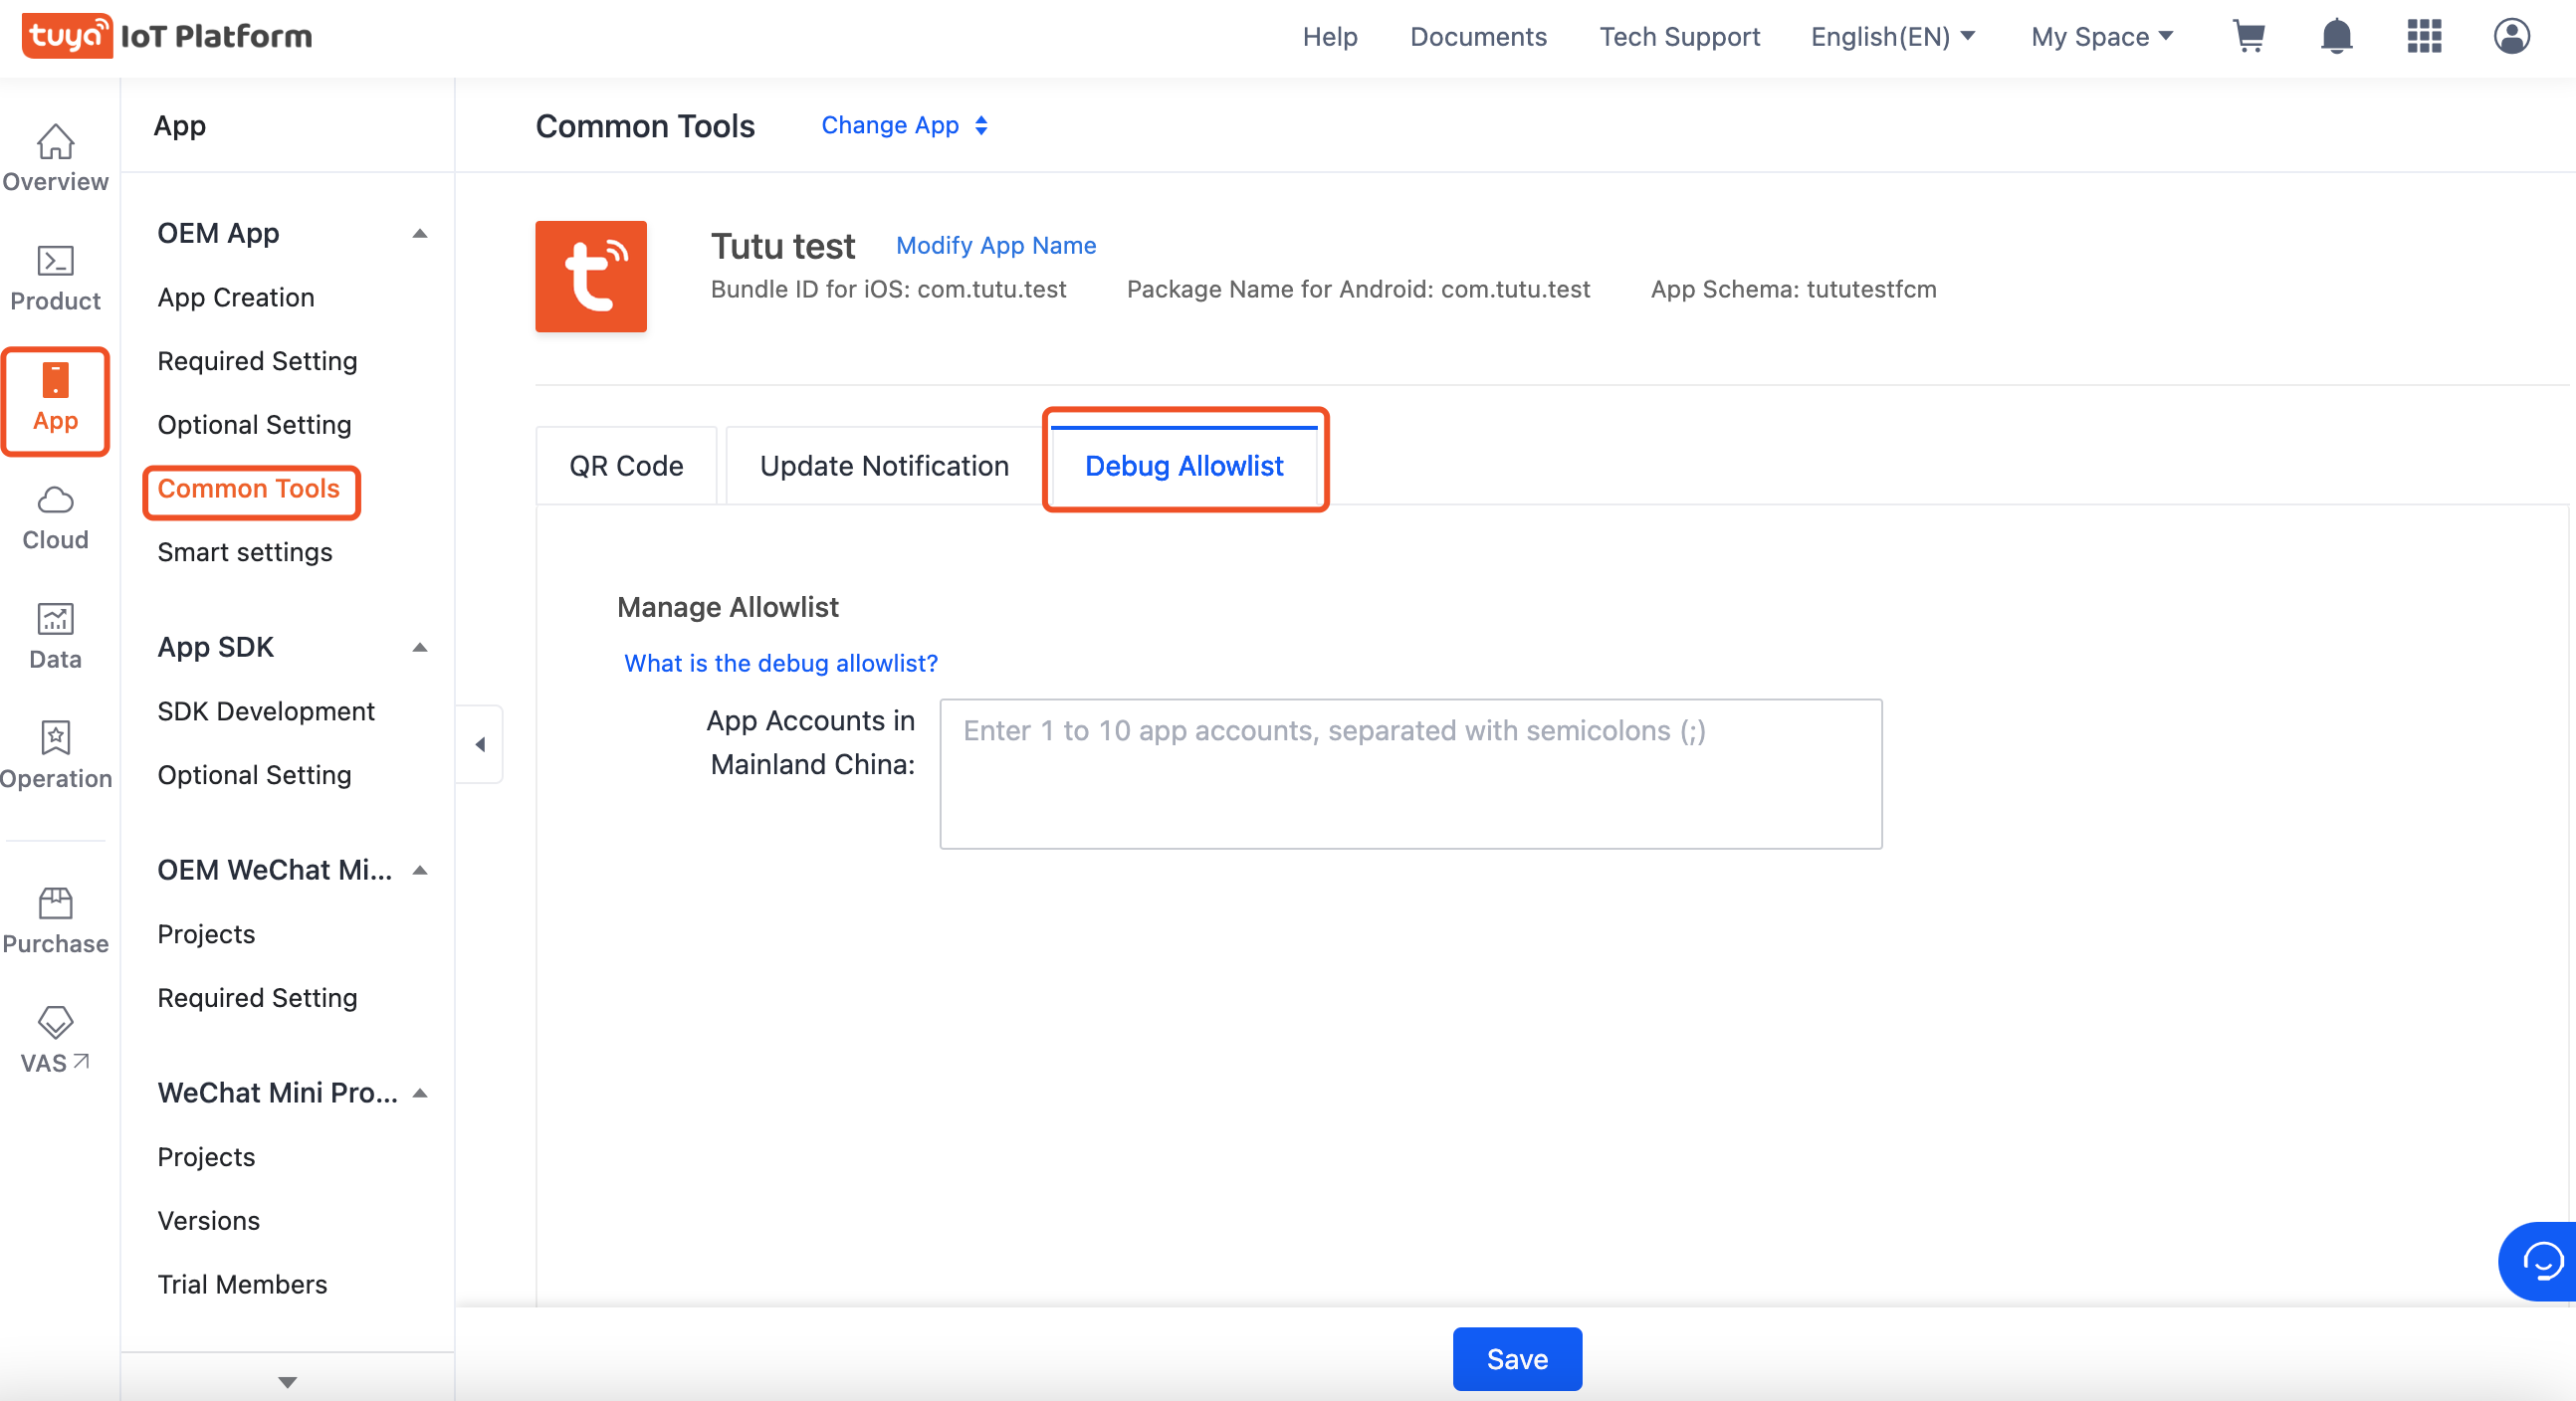Open the shopping cart
This screenshot has height=1401, width=2576.
point(2248,36)
